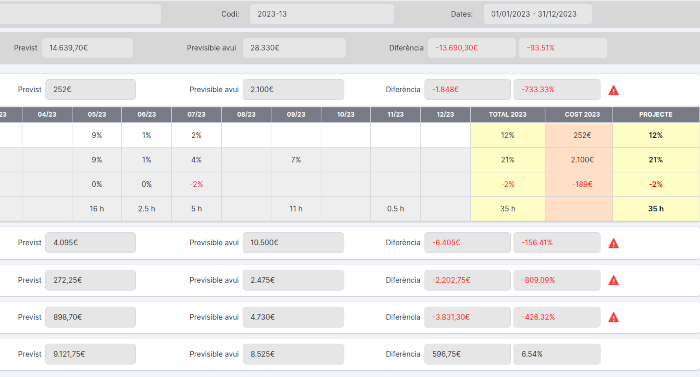
Task: Click the Diferència field 596,75€
Action: (x=467, y=354)
